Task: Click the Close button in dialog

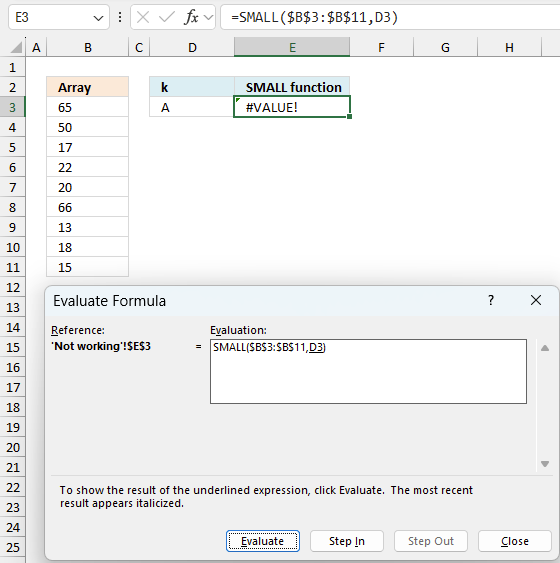Action: tap(515, 541)
